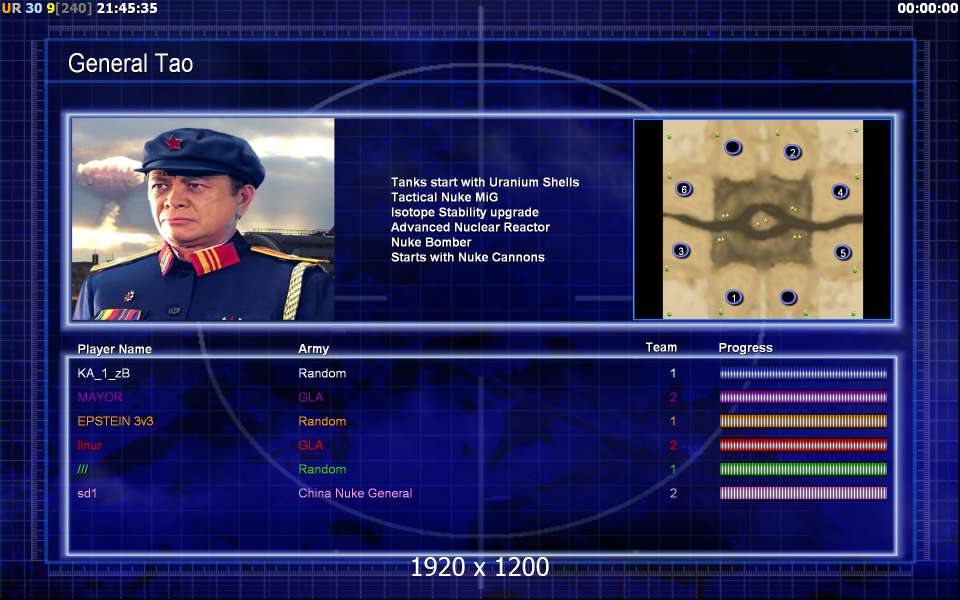Viewport: 960px width, 600px height.
Task: Select player name MAYOR
Action: coord(100,397)
